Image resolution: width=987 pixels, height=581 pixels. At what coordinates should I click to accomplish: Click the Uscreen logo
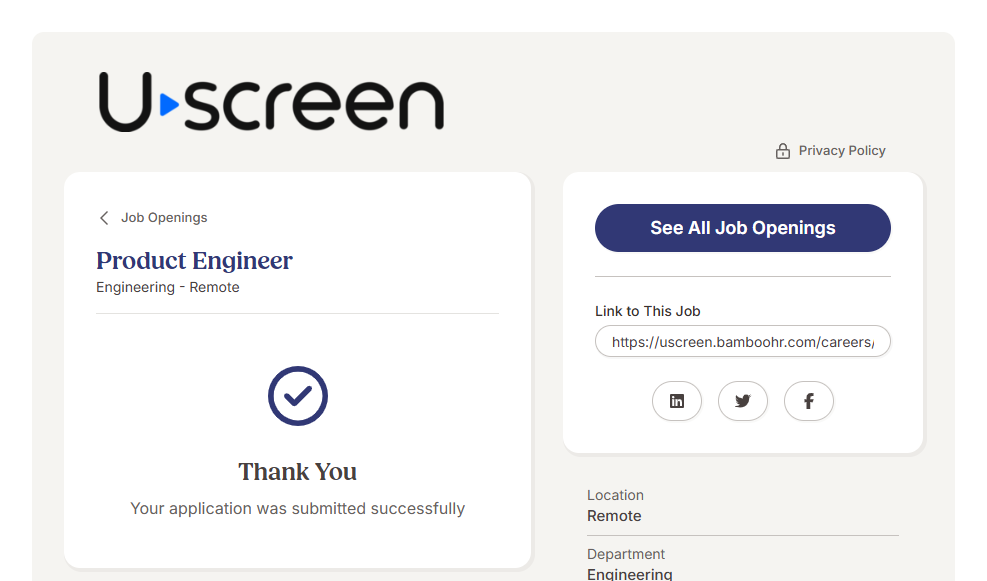[x=271, y=102]
